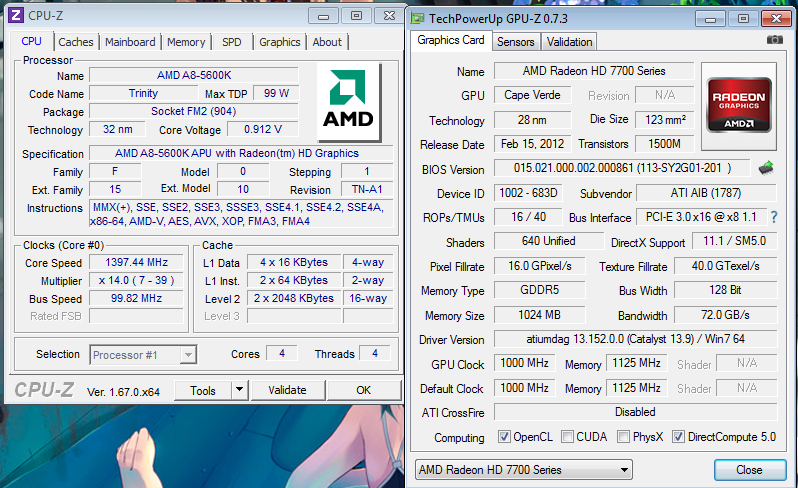This screenshot has width=798, height=488.
Task: Click the BIOS Version field
Action: pyautogui.click(x=622, y=168)
